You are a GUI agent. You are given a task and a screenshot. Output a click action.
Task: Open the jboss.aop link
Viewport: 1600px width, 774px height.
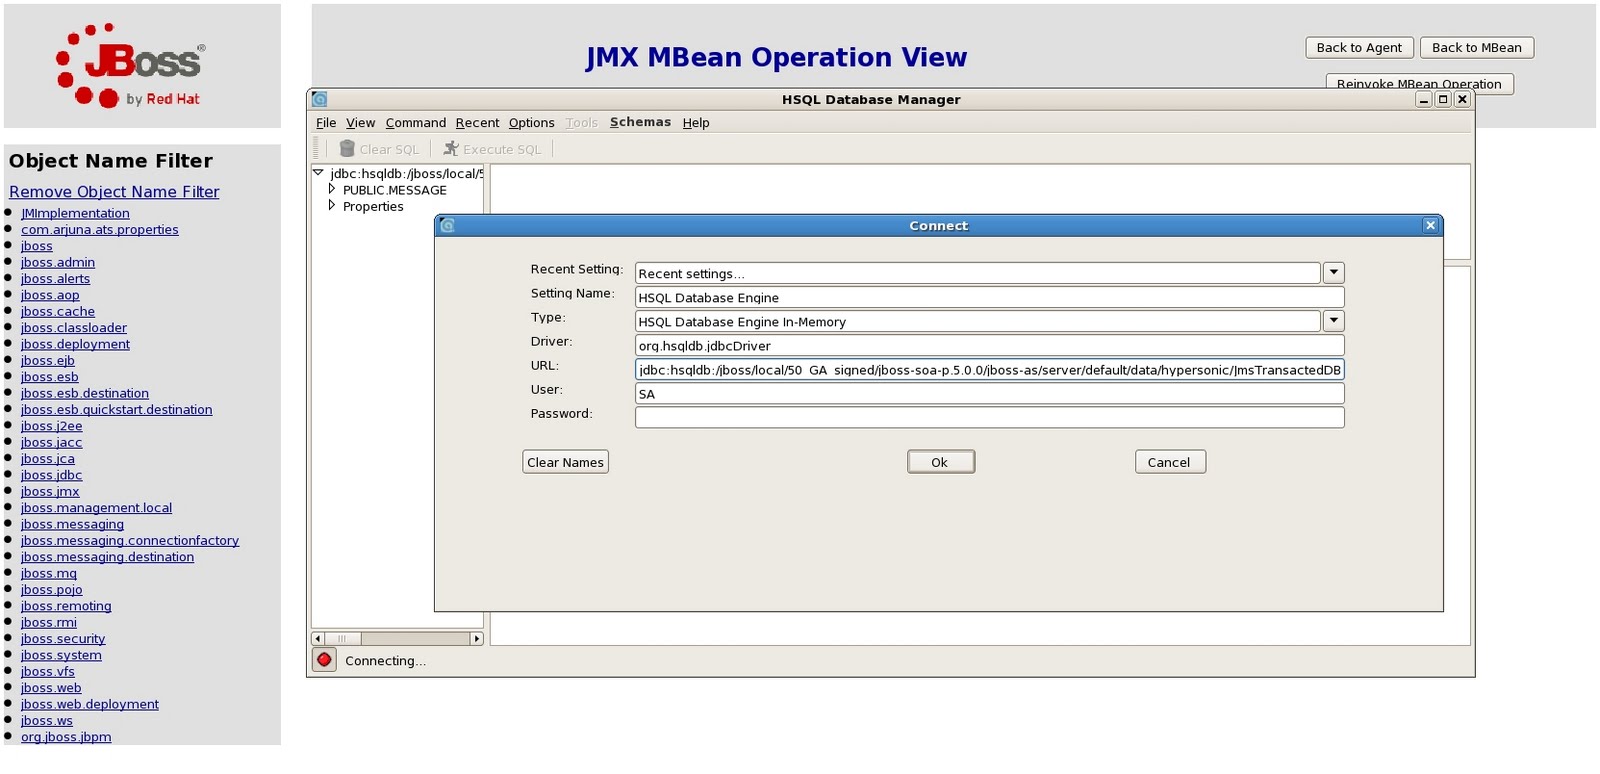(50, 295)
